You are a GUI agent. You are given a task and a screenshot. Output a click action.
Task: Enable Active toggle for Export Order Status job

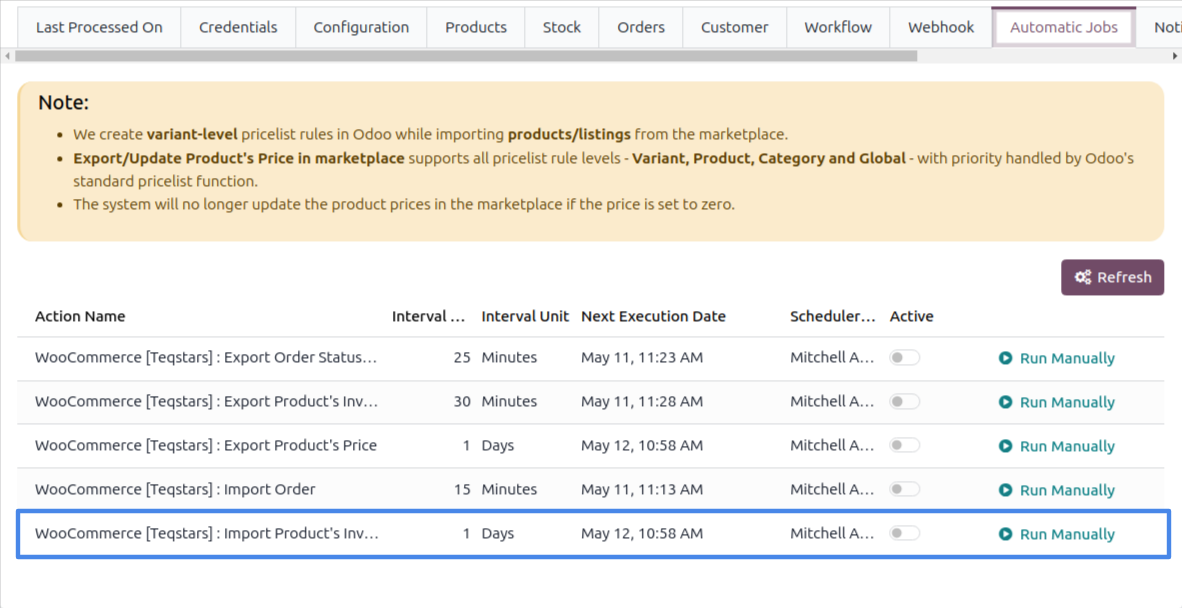[905, 358]
